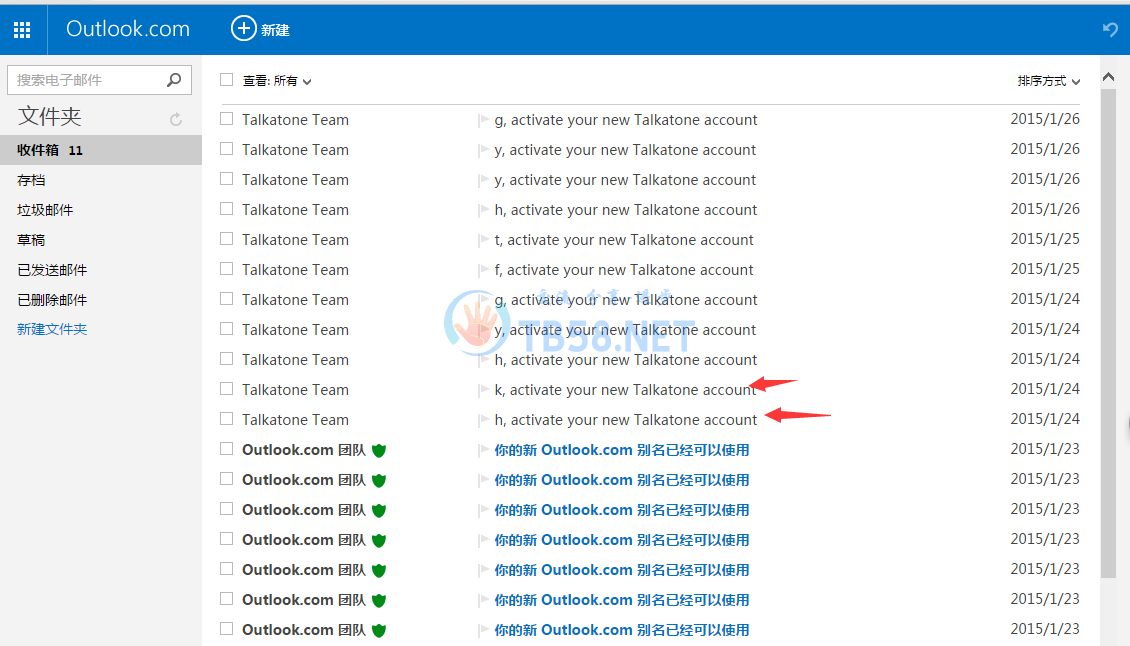Open the 查看: 所有 filter dropdown
Viewport: 1130px width, 646px height.
point(277,81)
